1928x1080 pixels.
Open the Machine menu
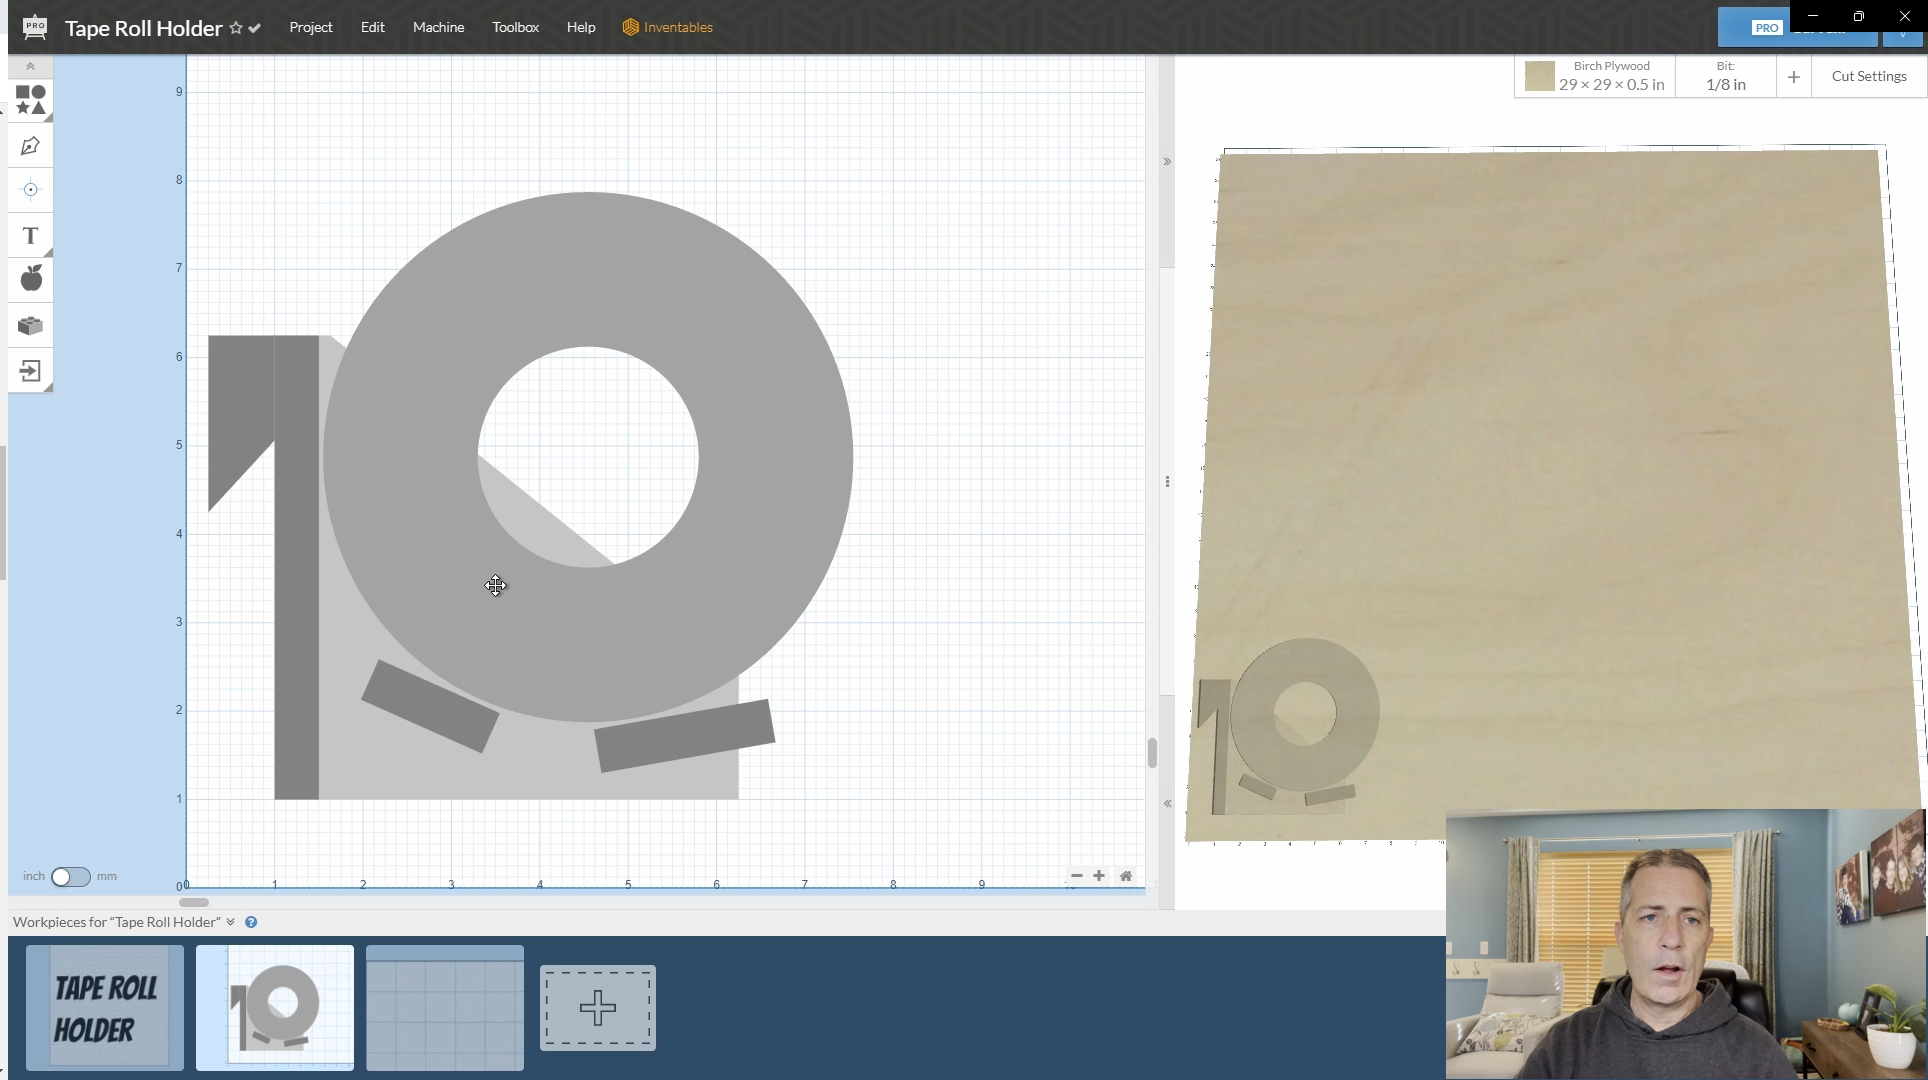[438, 27]
